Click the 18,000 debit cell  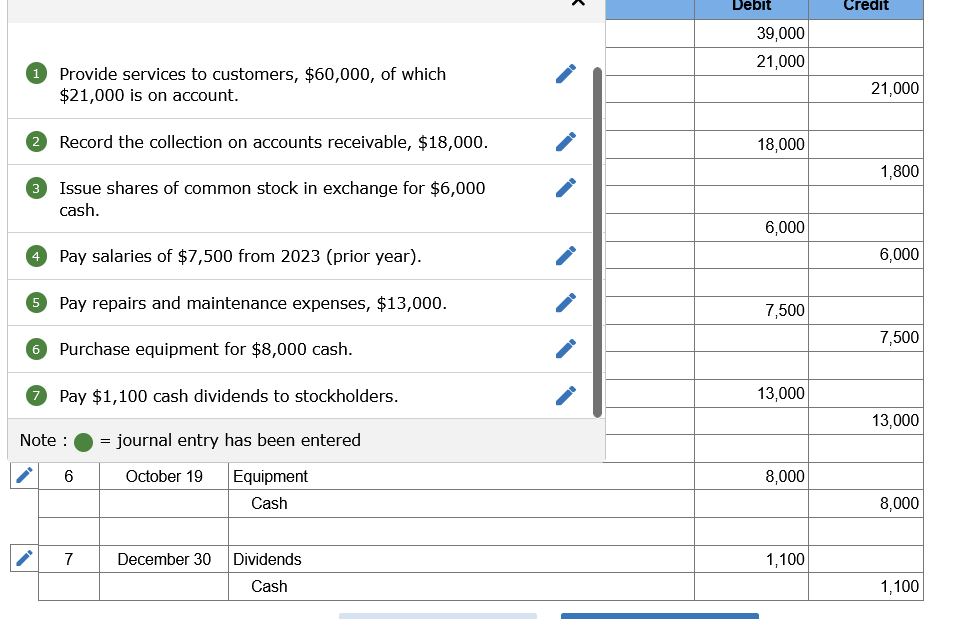point(751,144)
